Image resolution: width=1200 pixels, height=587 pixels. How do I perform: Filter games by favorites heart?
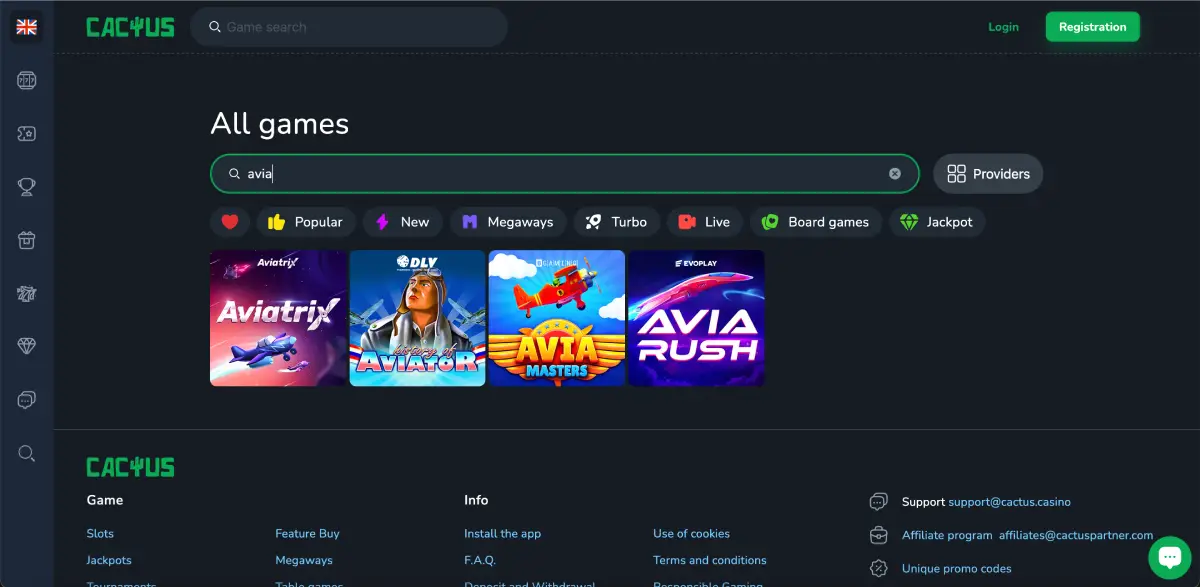(x=230, y=222)
